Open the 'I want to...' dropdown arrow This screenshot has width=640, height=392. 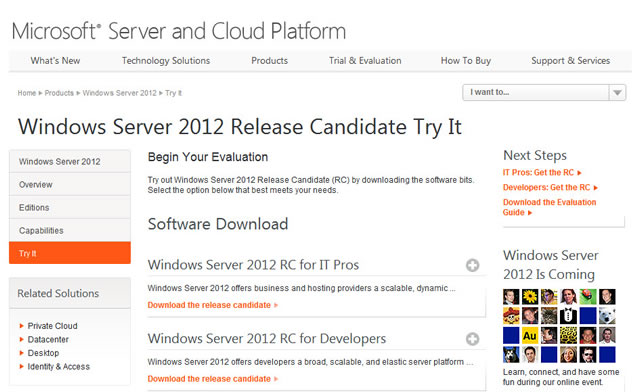coord(617,93)
